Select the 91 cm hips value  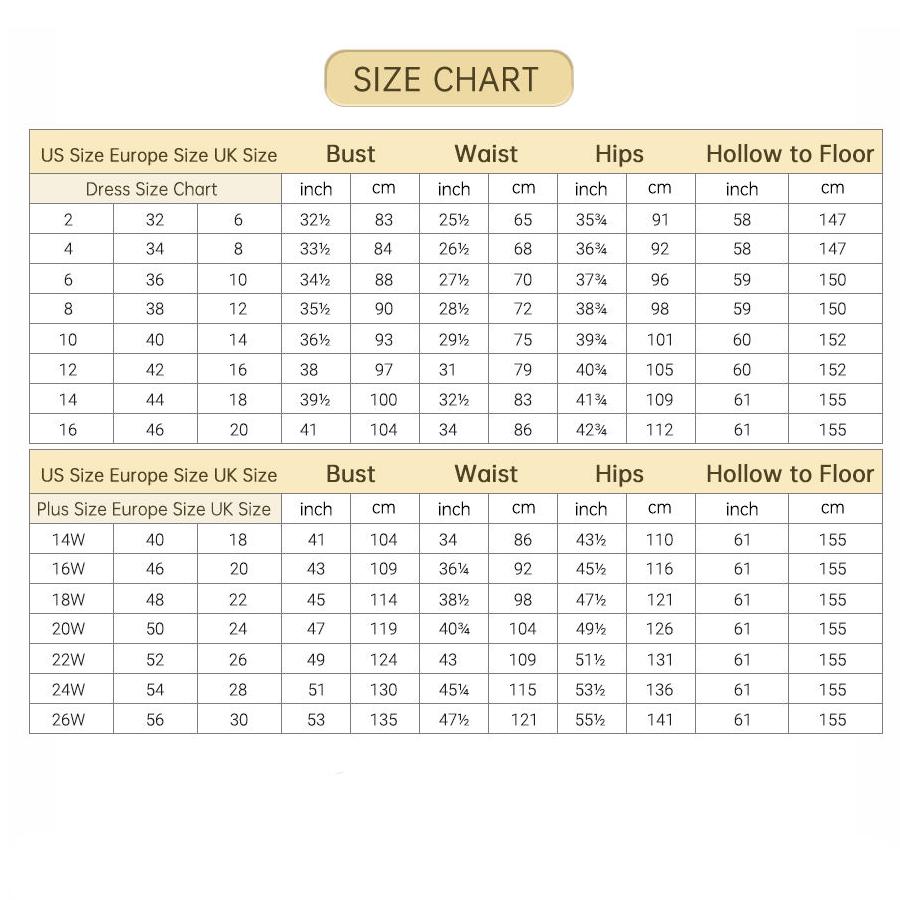660,220
